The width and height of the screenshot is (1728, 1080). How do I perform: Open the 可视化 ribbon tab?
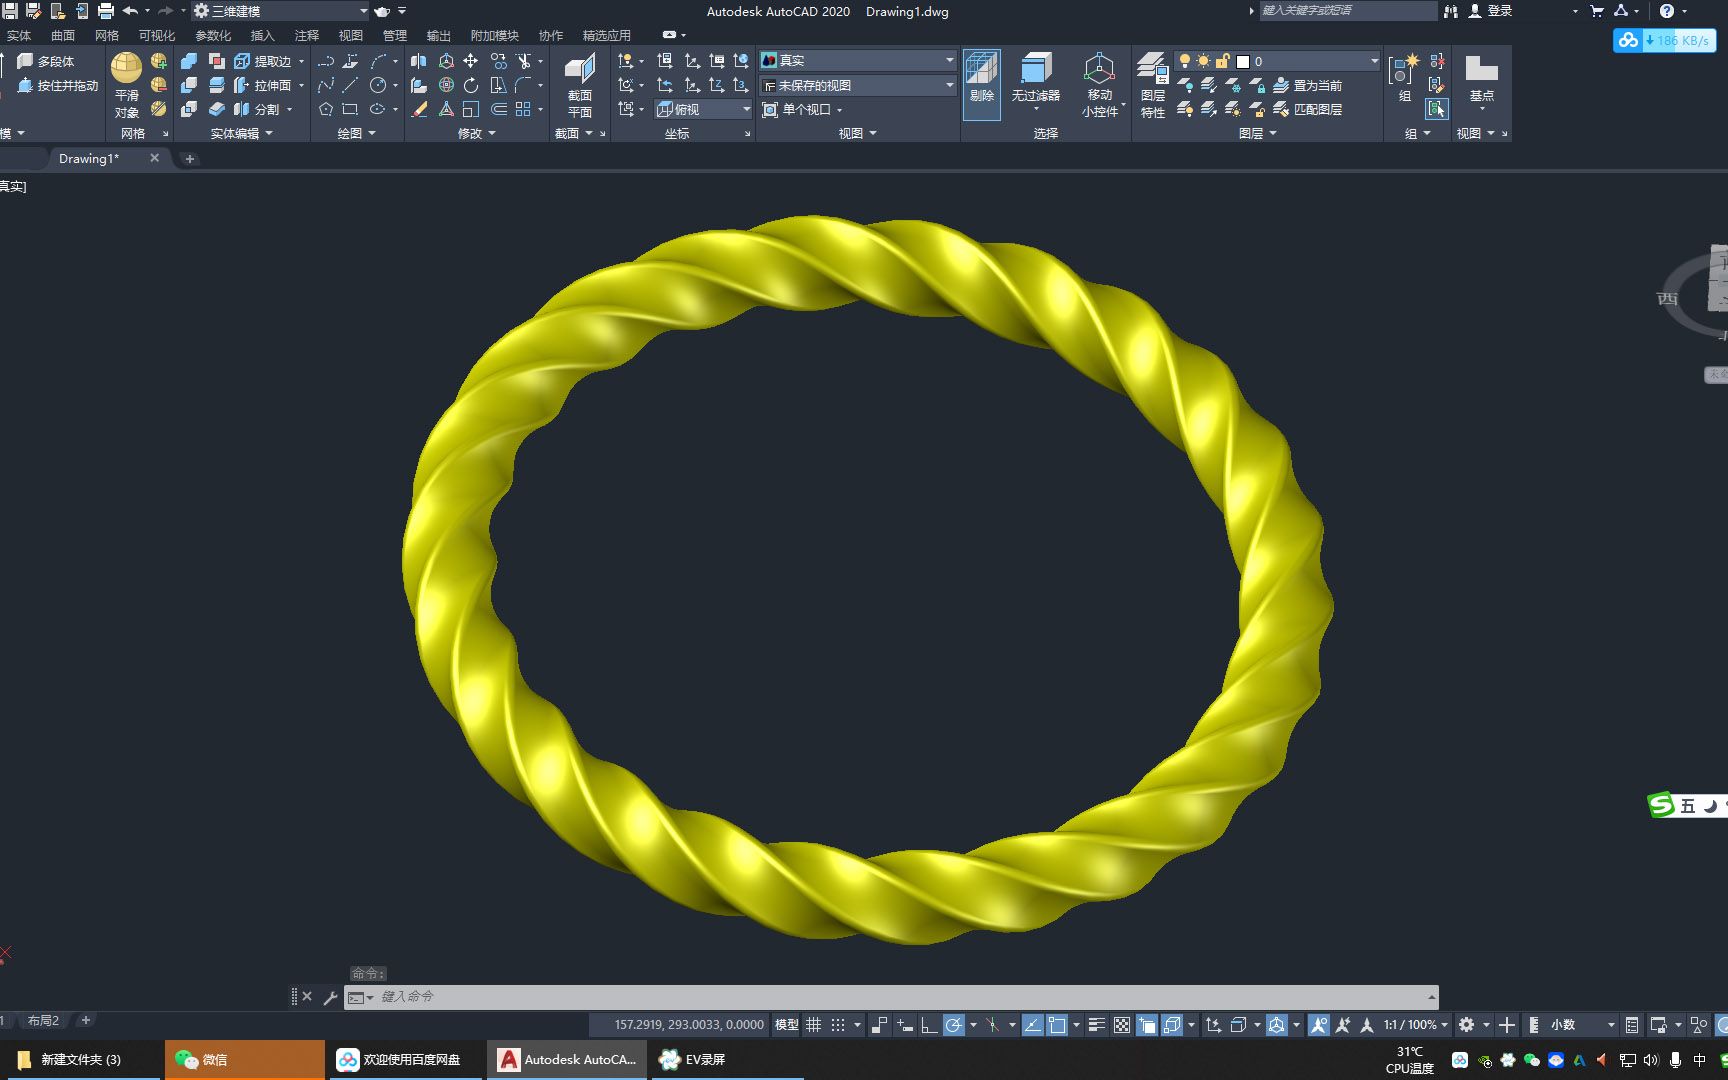(x=157, y=35)
